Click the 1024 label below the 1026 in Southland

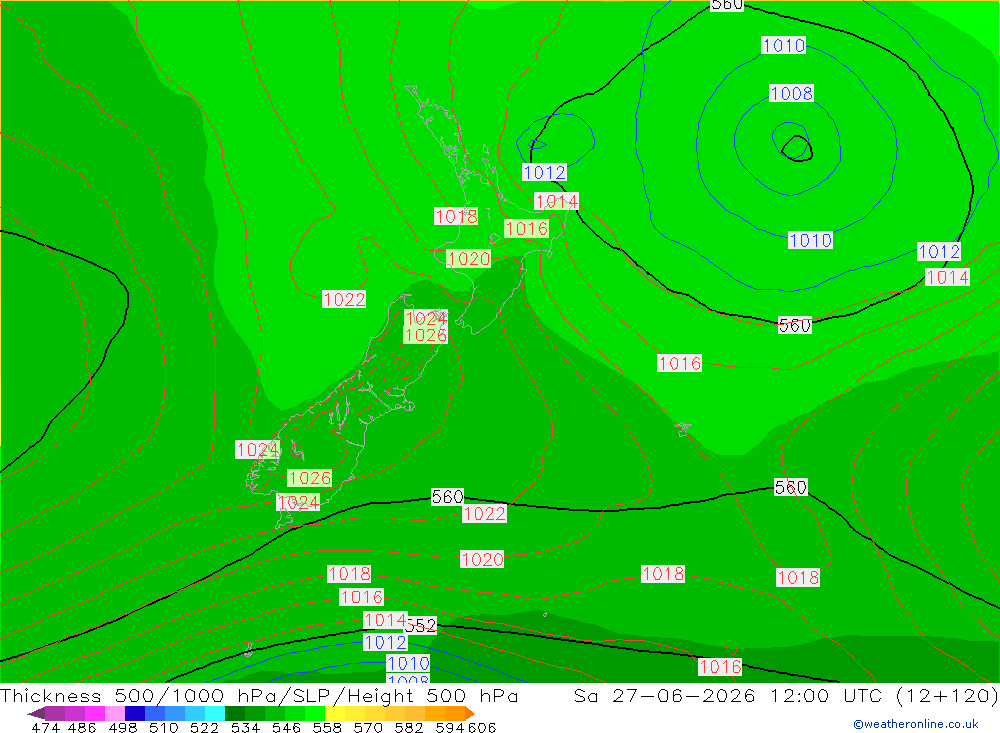click(298, 503)
